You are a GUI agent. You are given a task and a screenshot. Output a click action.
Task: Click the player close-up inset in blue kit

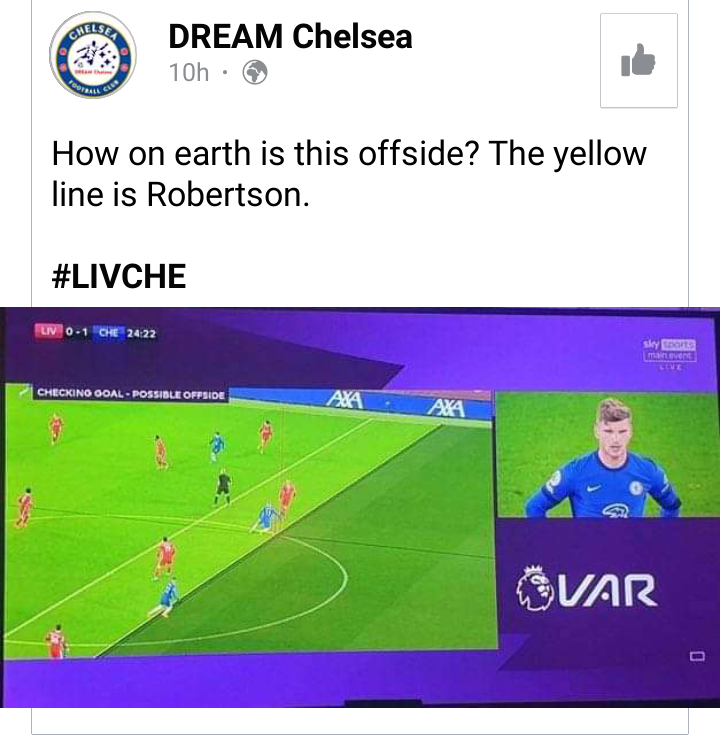[606, 454]
